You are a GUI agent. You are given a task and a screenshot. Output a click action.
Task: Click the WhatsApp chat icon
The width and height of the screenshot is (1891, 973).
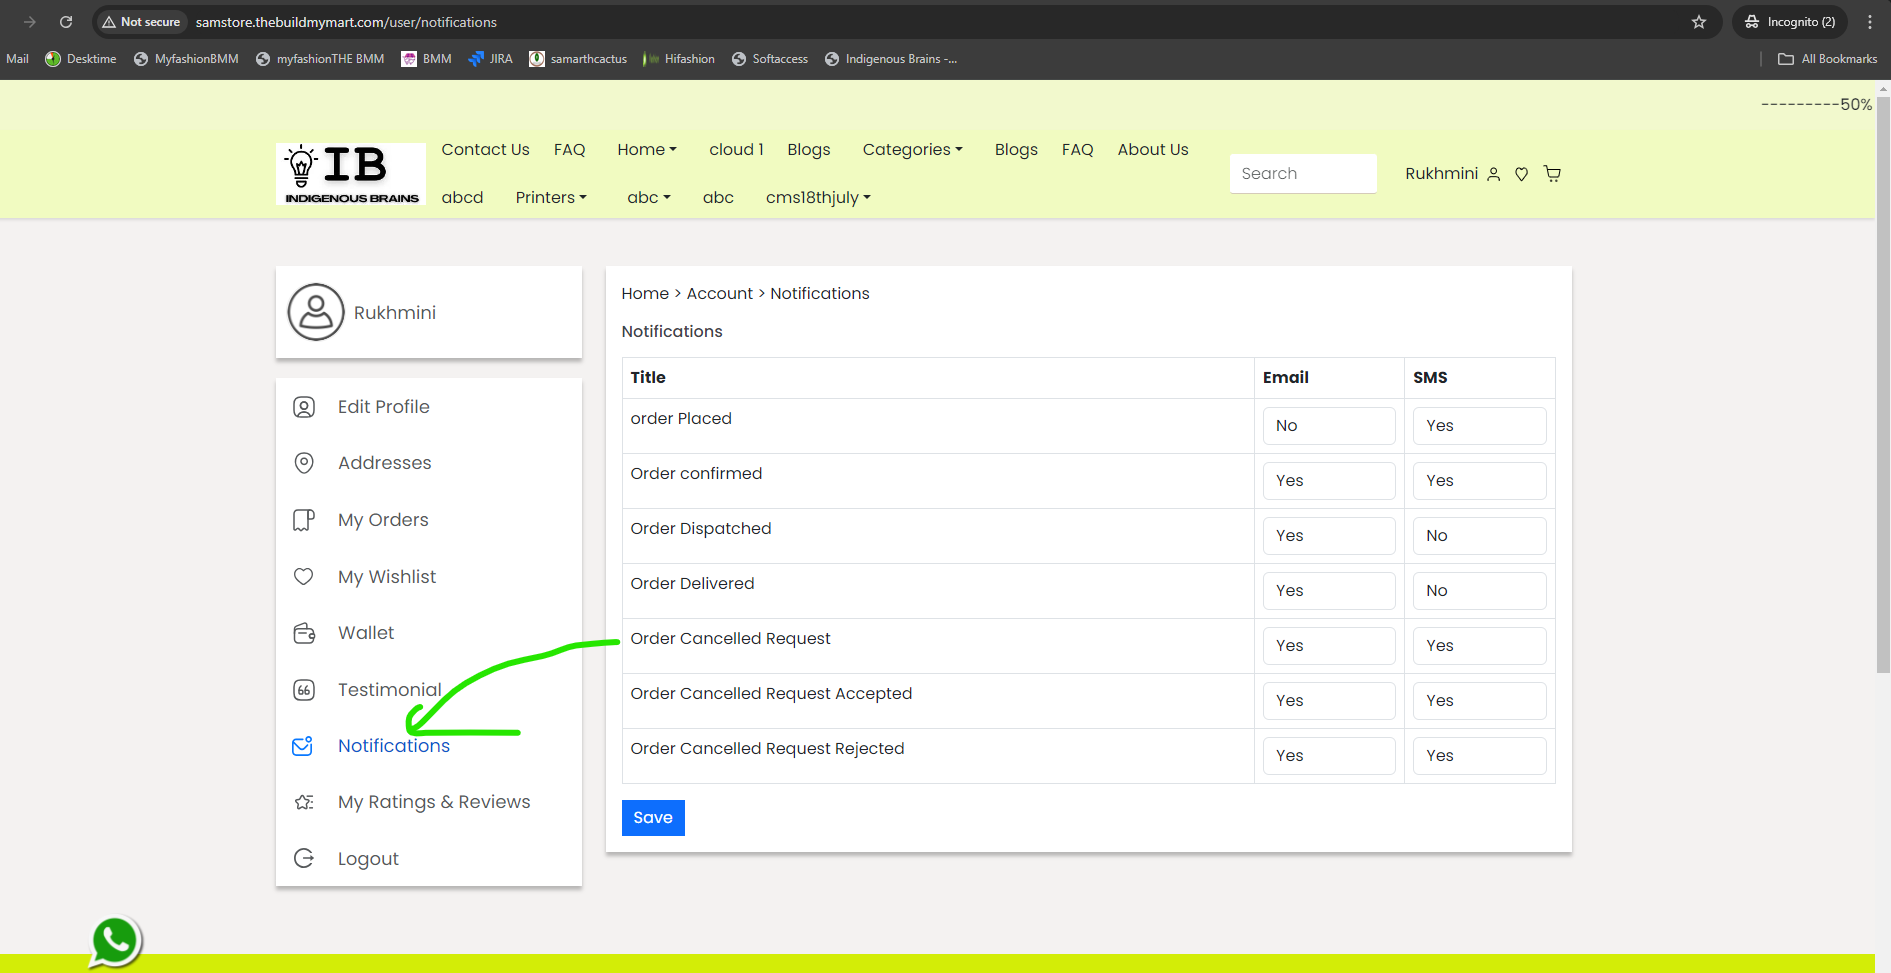(115, 941)
